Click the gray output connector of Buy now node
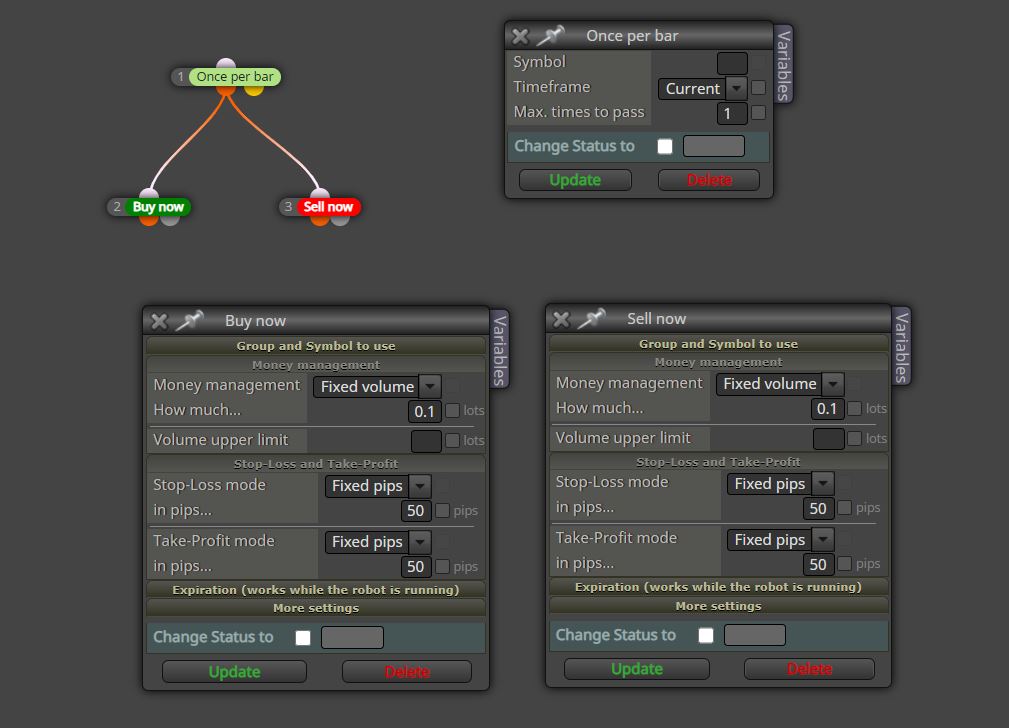Screen dimensions: 1009x728 170,220
